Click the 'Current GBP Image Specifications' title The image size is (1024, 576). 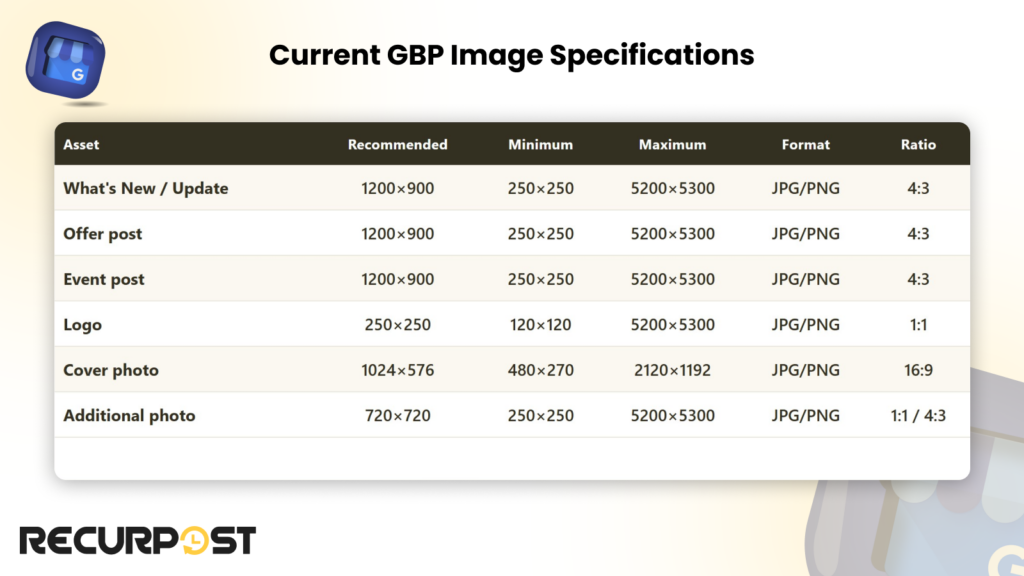click(x=511, y=55)
